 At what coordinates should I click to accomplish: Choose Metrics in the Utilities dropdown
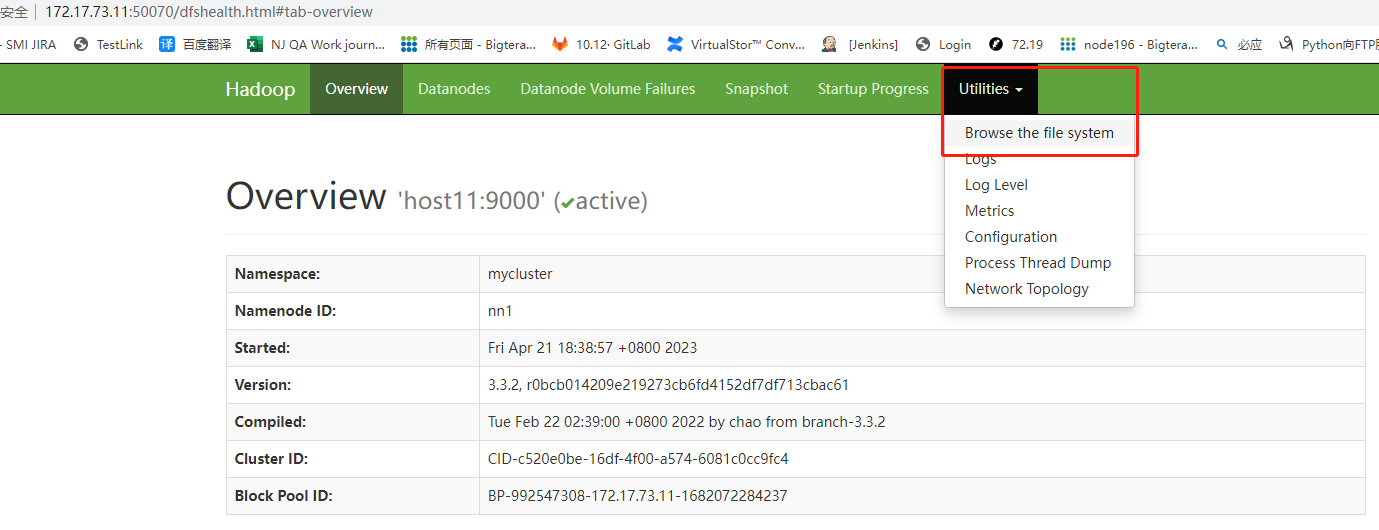click(989, 211)
